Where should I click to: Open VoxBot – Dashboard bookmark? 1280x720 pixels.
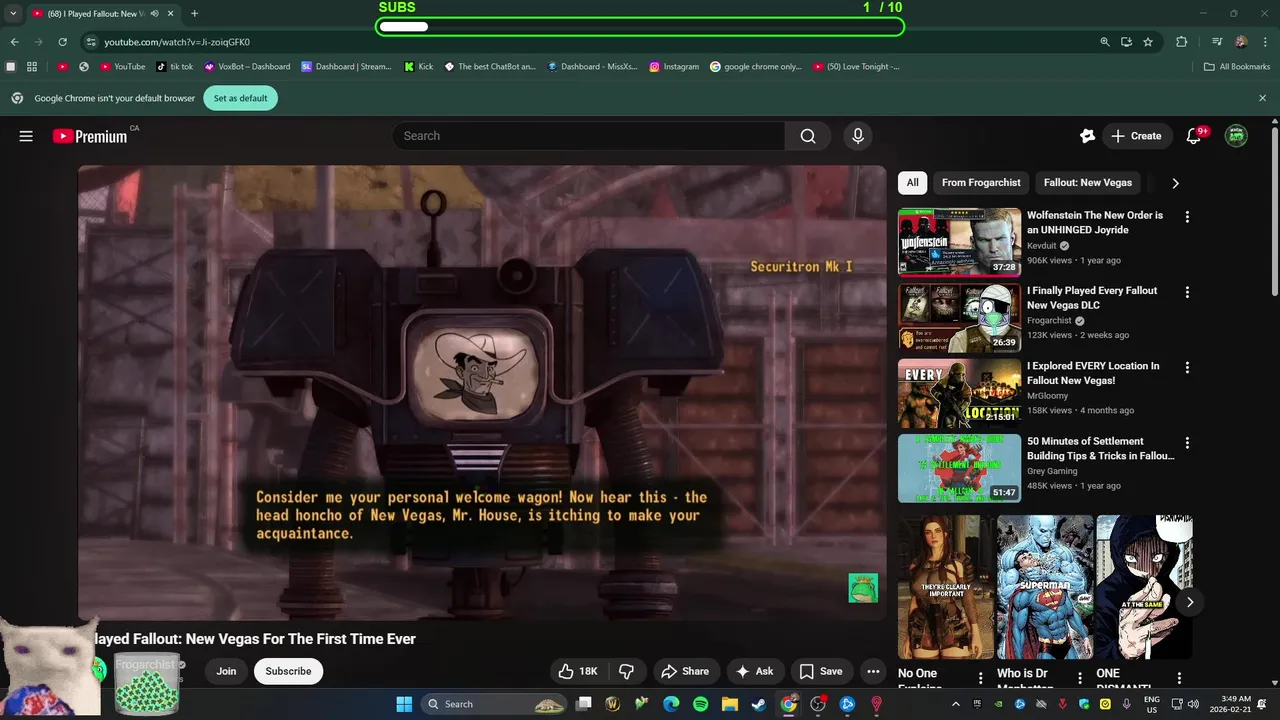[247, 67]
